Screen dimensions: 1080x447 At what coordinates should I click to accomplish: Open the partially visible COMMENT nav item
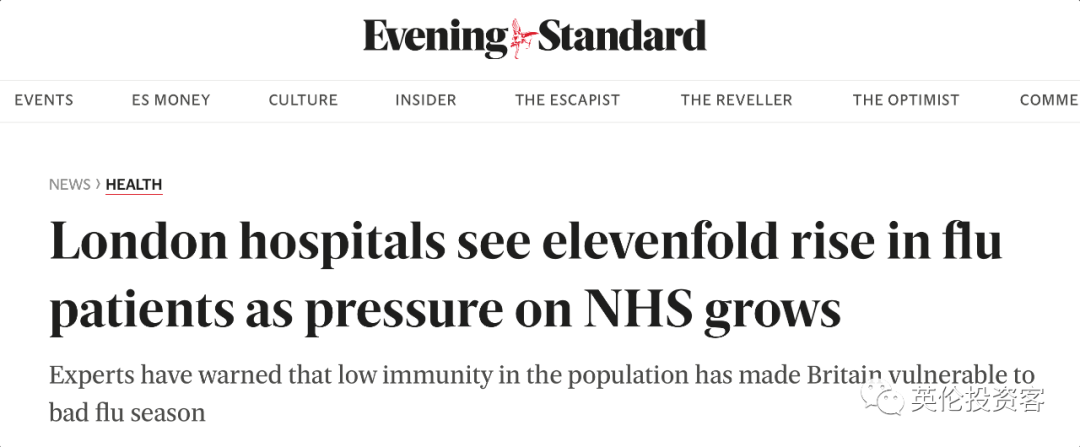coord(1050,100)
